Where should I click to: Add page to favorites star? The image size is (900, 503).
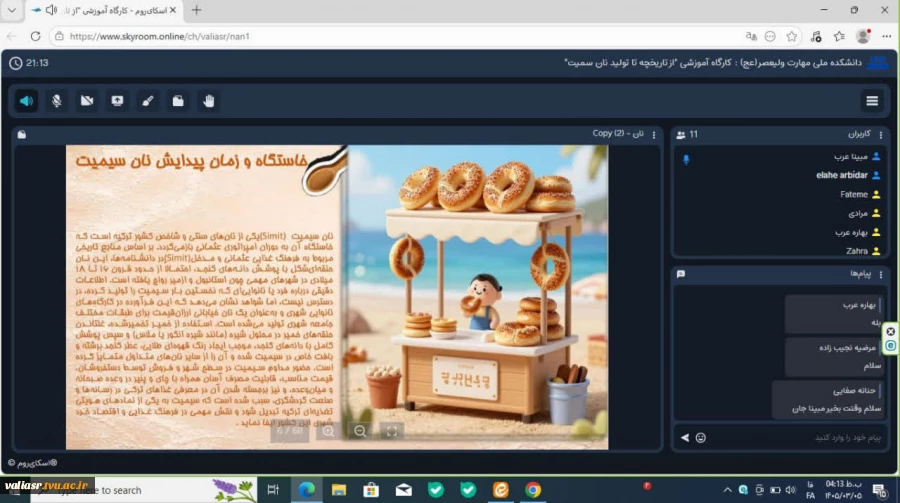pyautogui.click(x=792, y=36)
